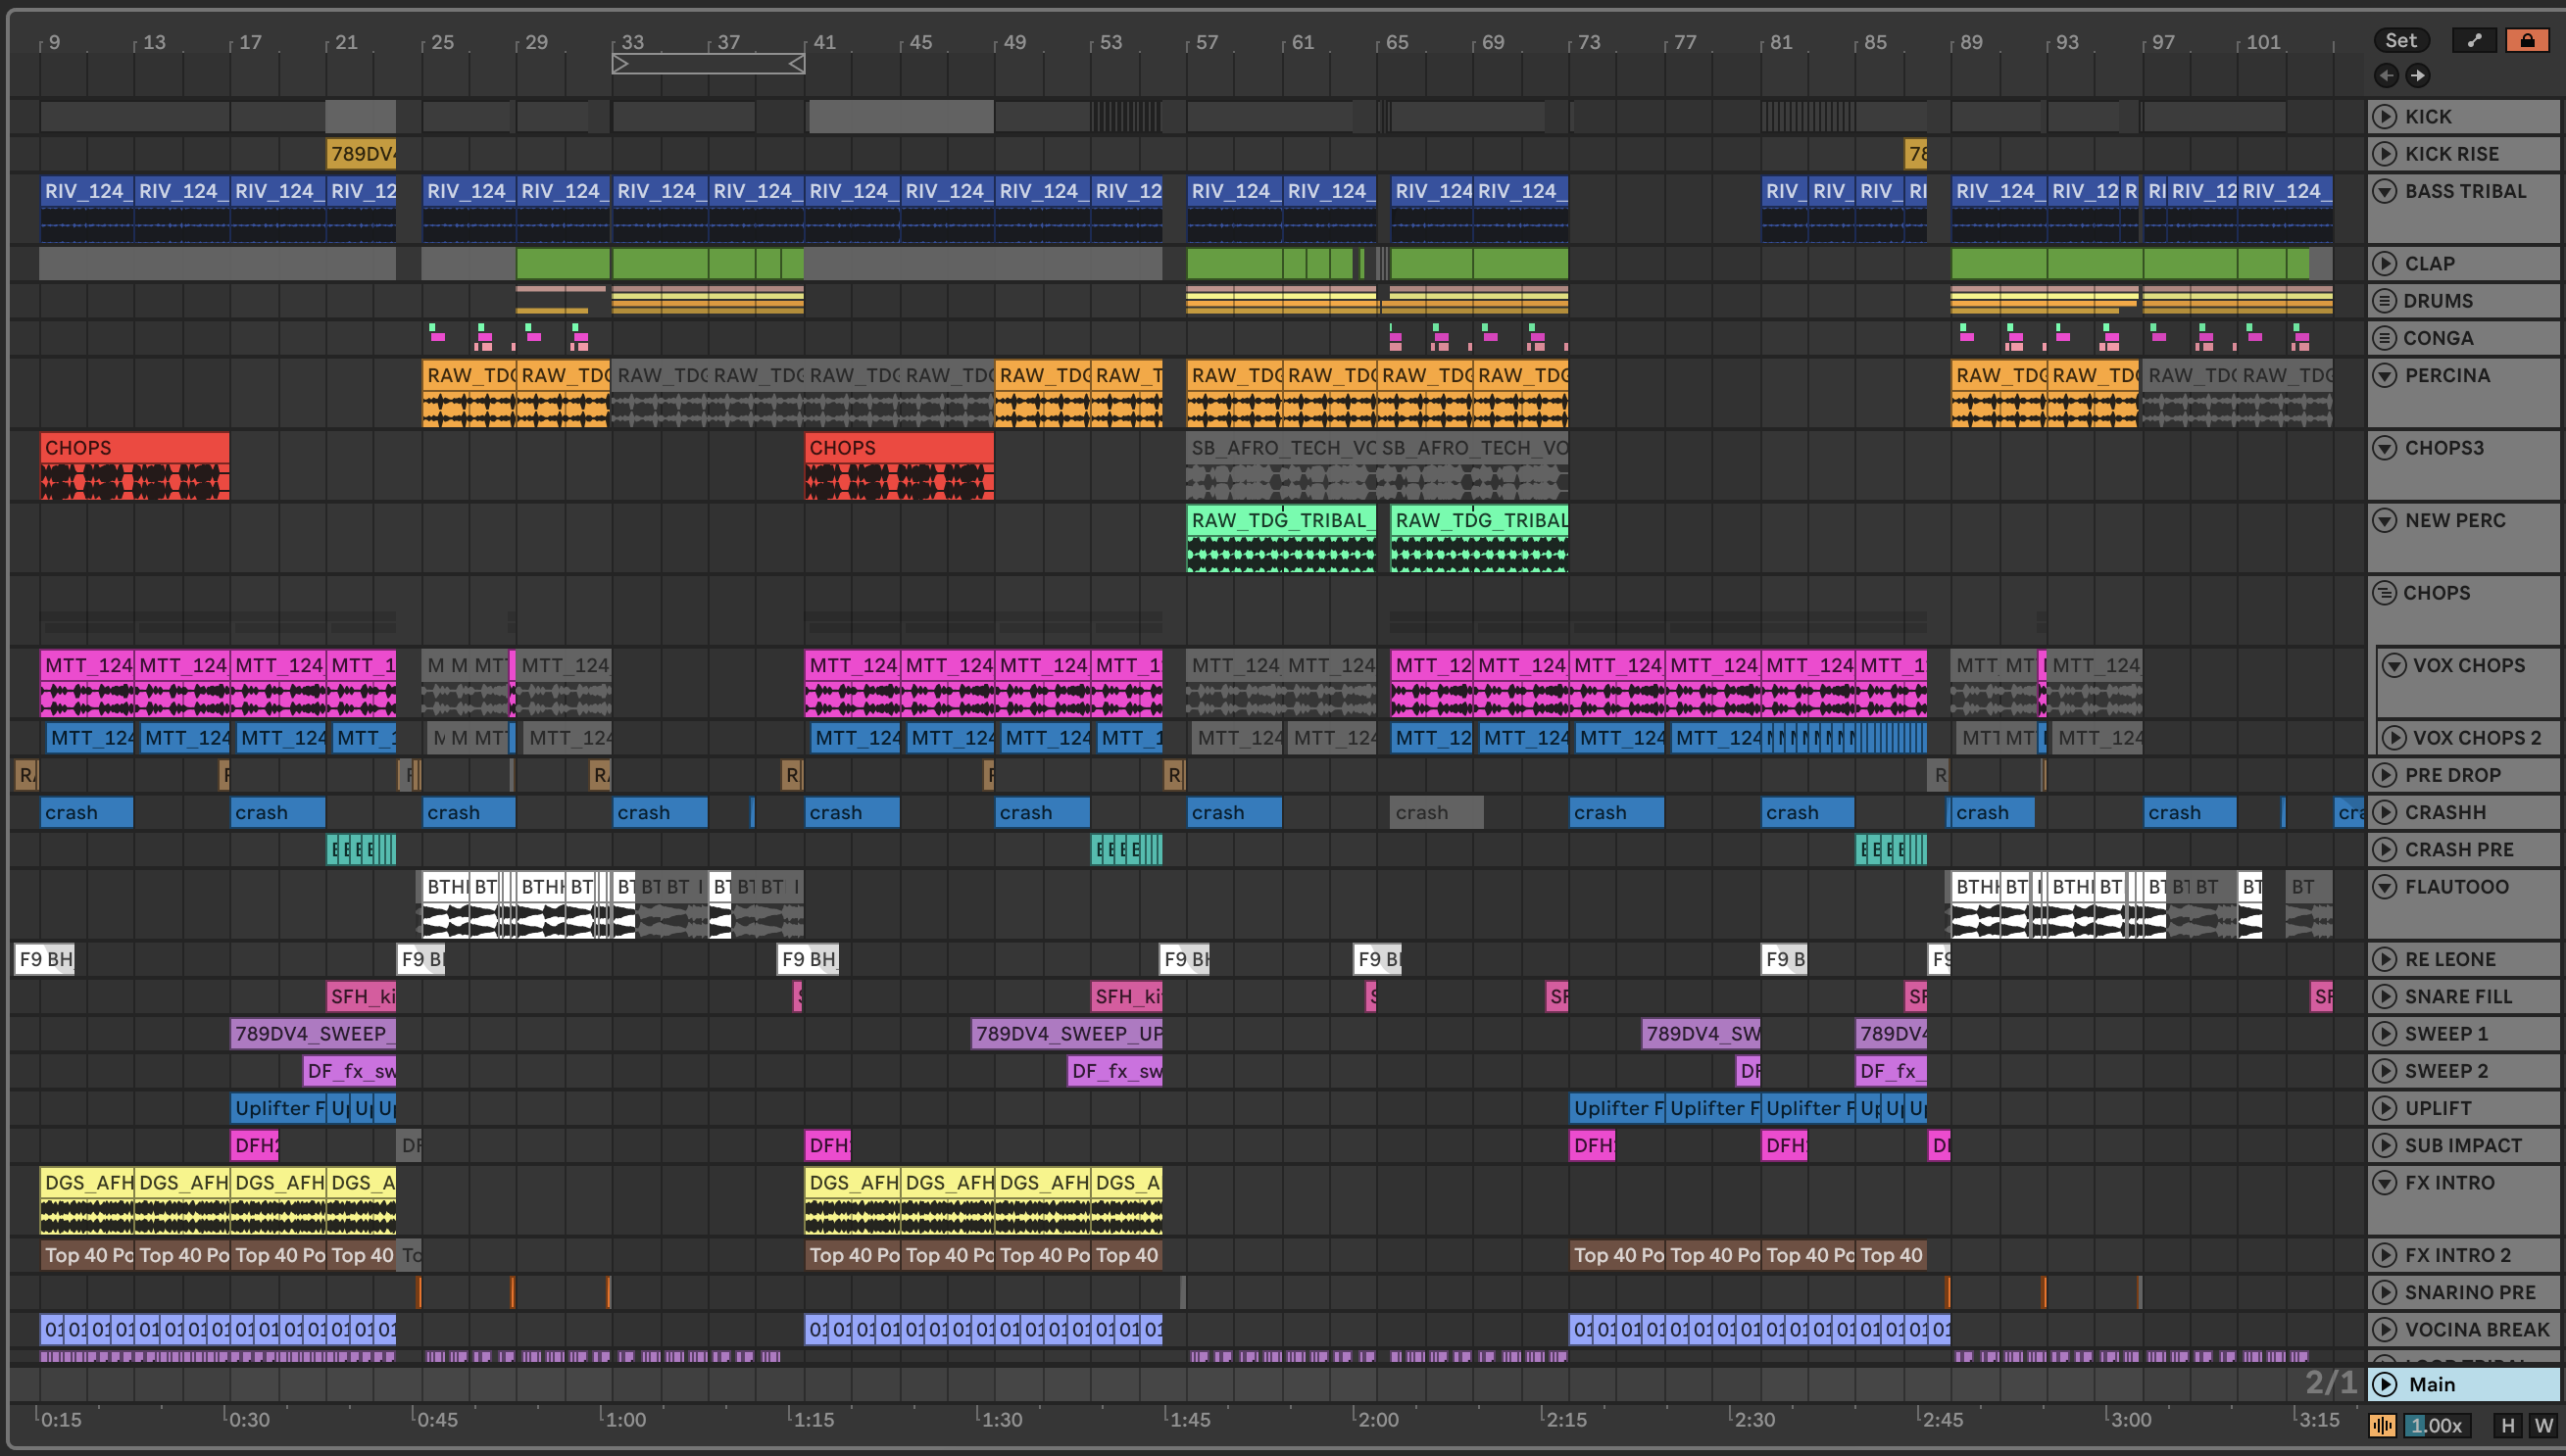
Task: Click the H height optimize button
Action: pyautogui.click(x=2507, y=1425)
